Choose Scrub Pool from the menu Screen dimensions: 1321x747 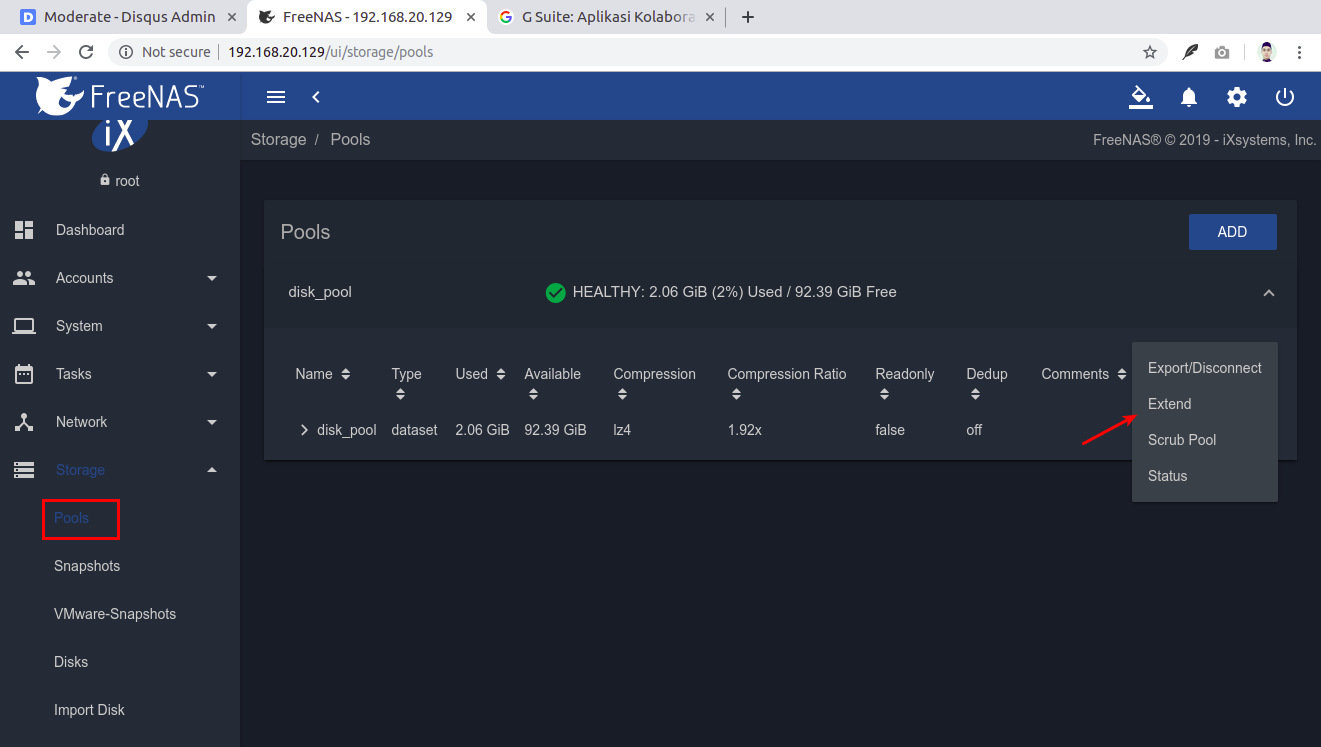click(1205, 440)
